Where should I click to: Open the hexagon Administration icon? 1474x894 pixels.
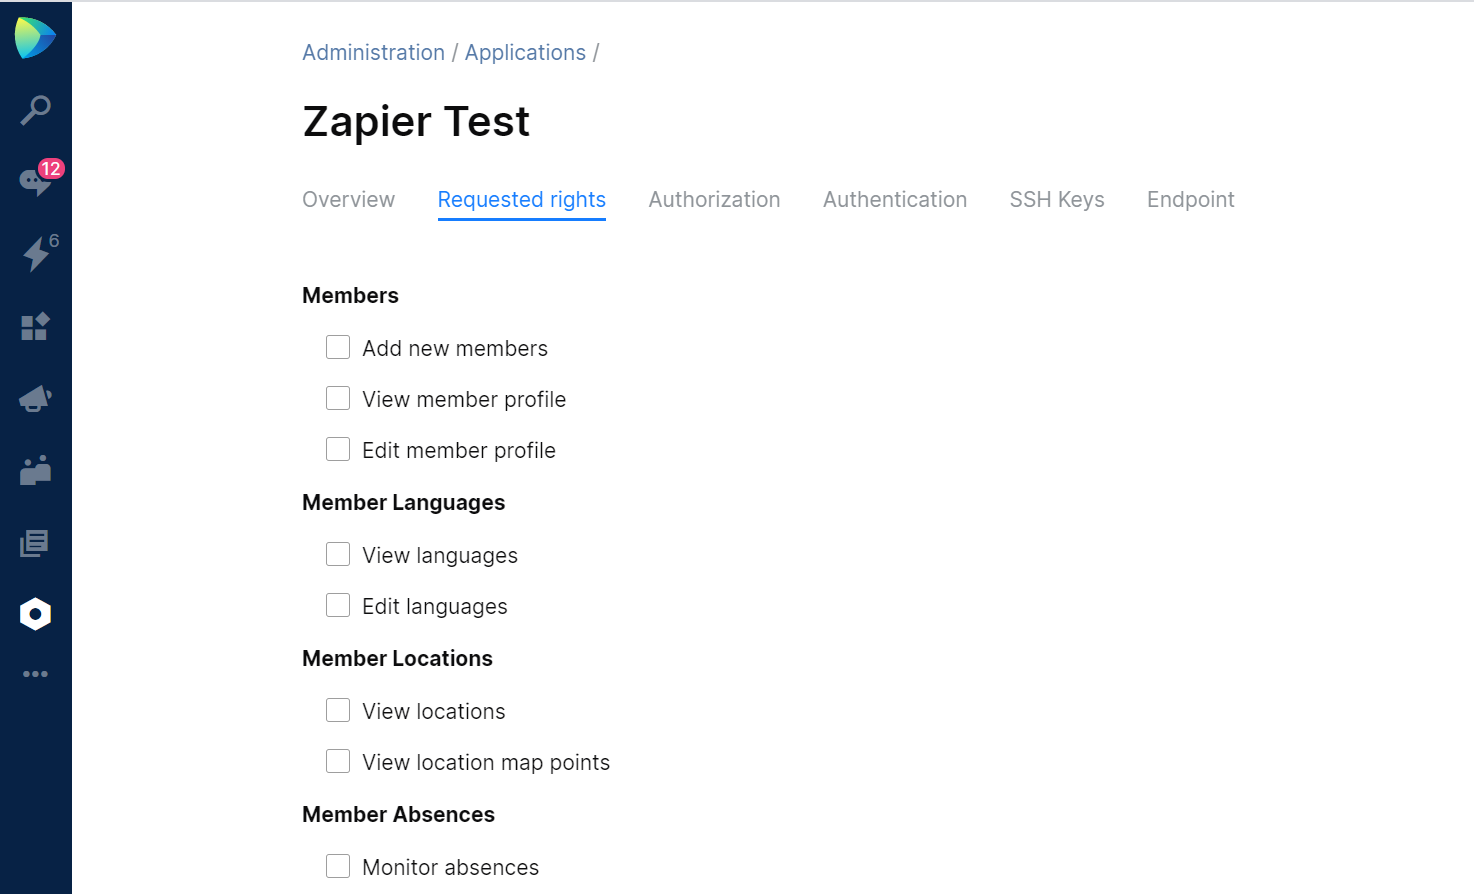point(35,614)
